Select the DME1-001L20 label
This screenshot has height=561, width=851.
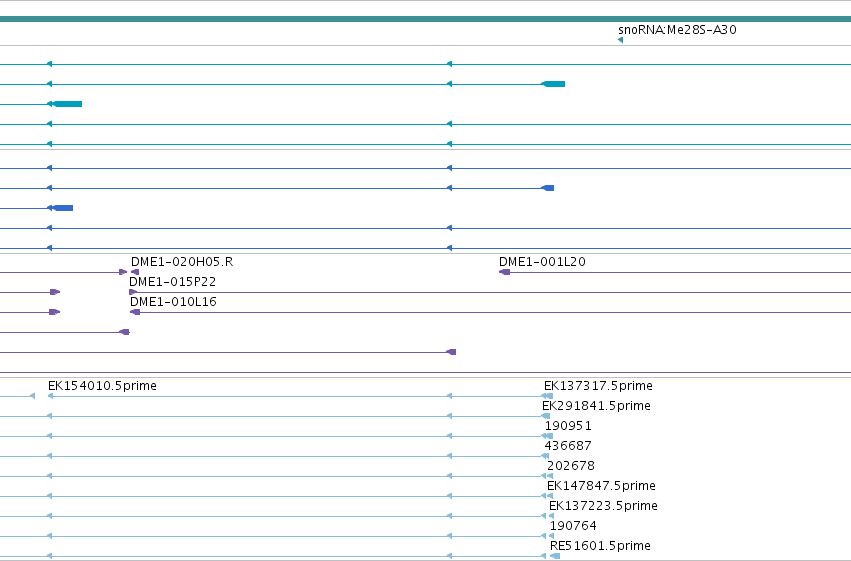tap(542, 262)
